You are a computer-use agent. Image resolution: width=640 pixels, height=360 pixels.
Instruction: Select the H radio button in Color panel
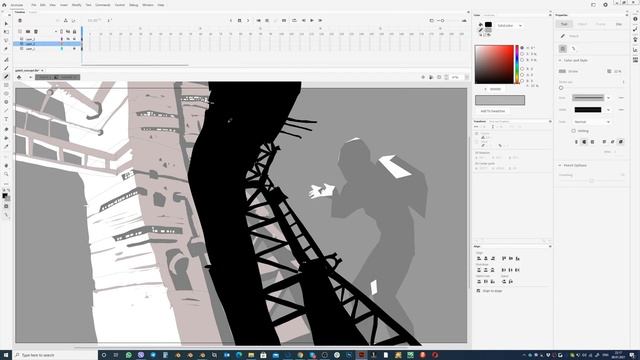tap(522, 48)
